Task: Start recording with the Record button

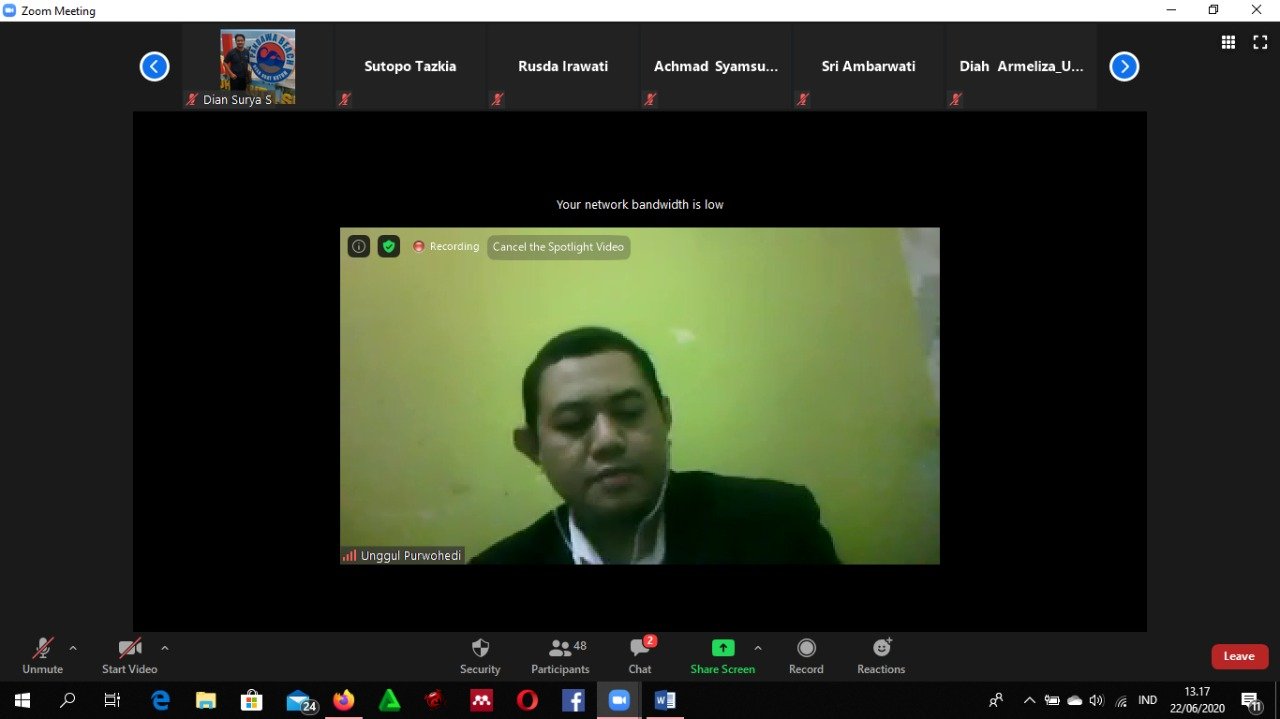Action: [x=806, y=648]
